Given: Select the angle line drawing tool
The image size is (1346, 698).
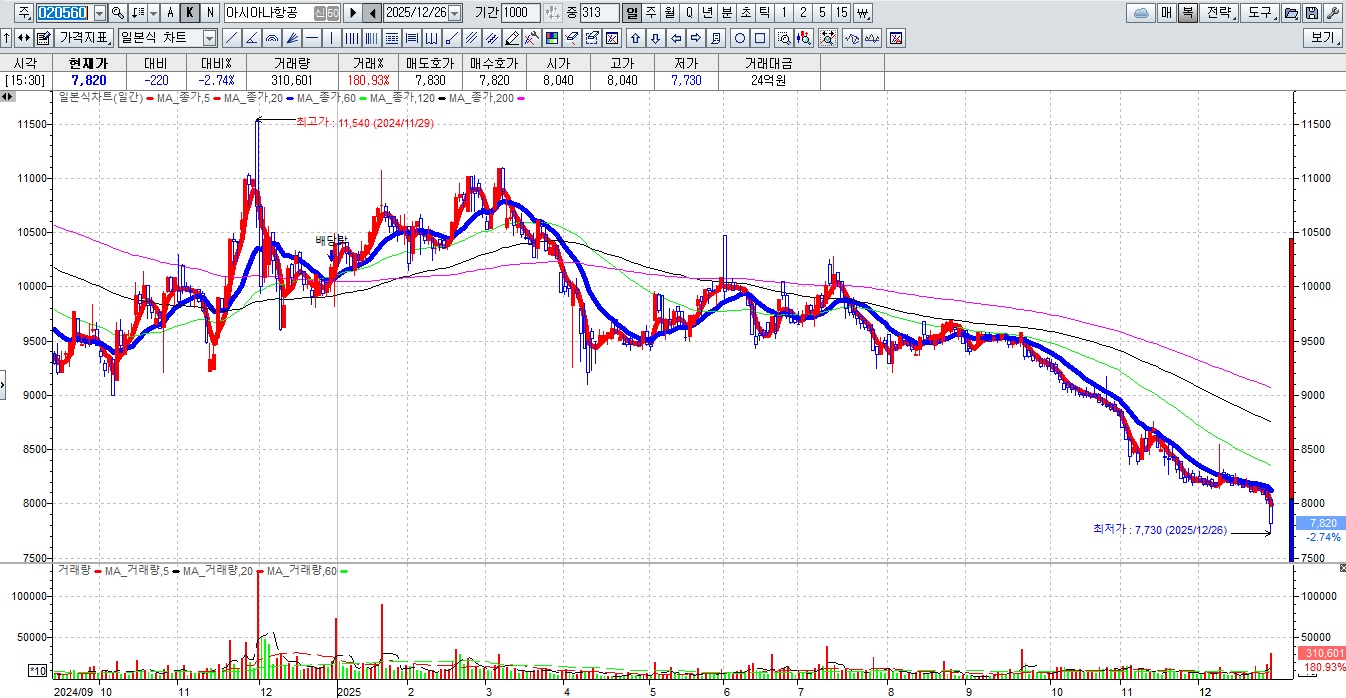Looking at the screenshot, I should click(252, 38).
